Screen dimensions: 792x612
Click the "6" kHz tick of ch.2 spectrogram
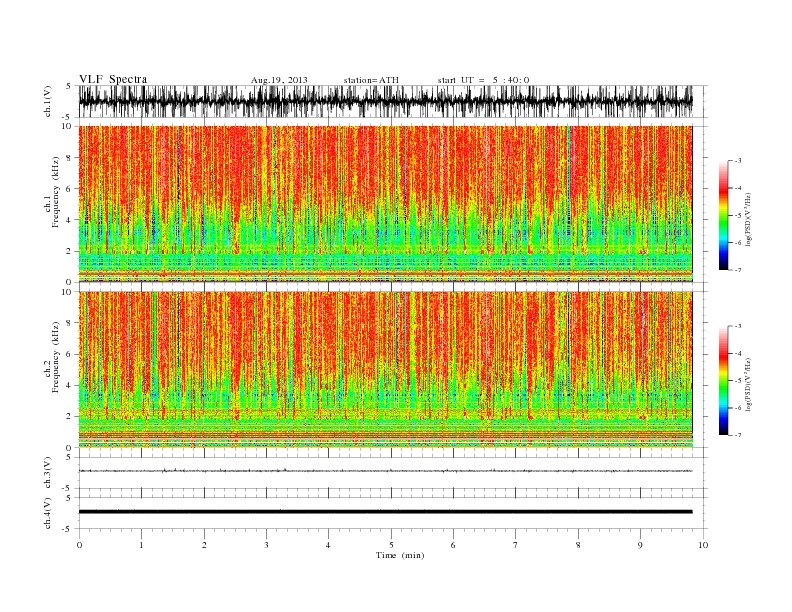[x=69, y=354]
